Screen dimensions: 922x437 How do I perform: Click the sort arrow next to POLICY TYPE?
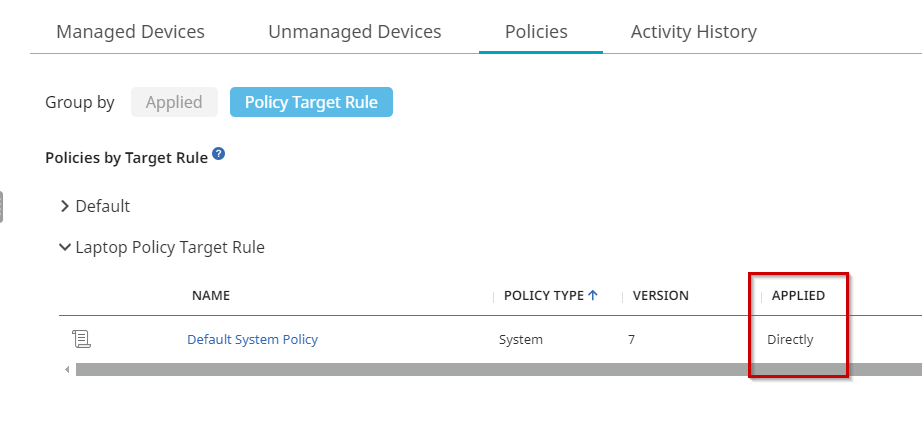(593, 295)
